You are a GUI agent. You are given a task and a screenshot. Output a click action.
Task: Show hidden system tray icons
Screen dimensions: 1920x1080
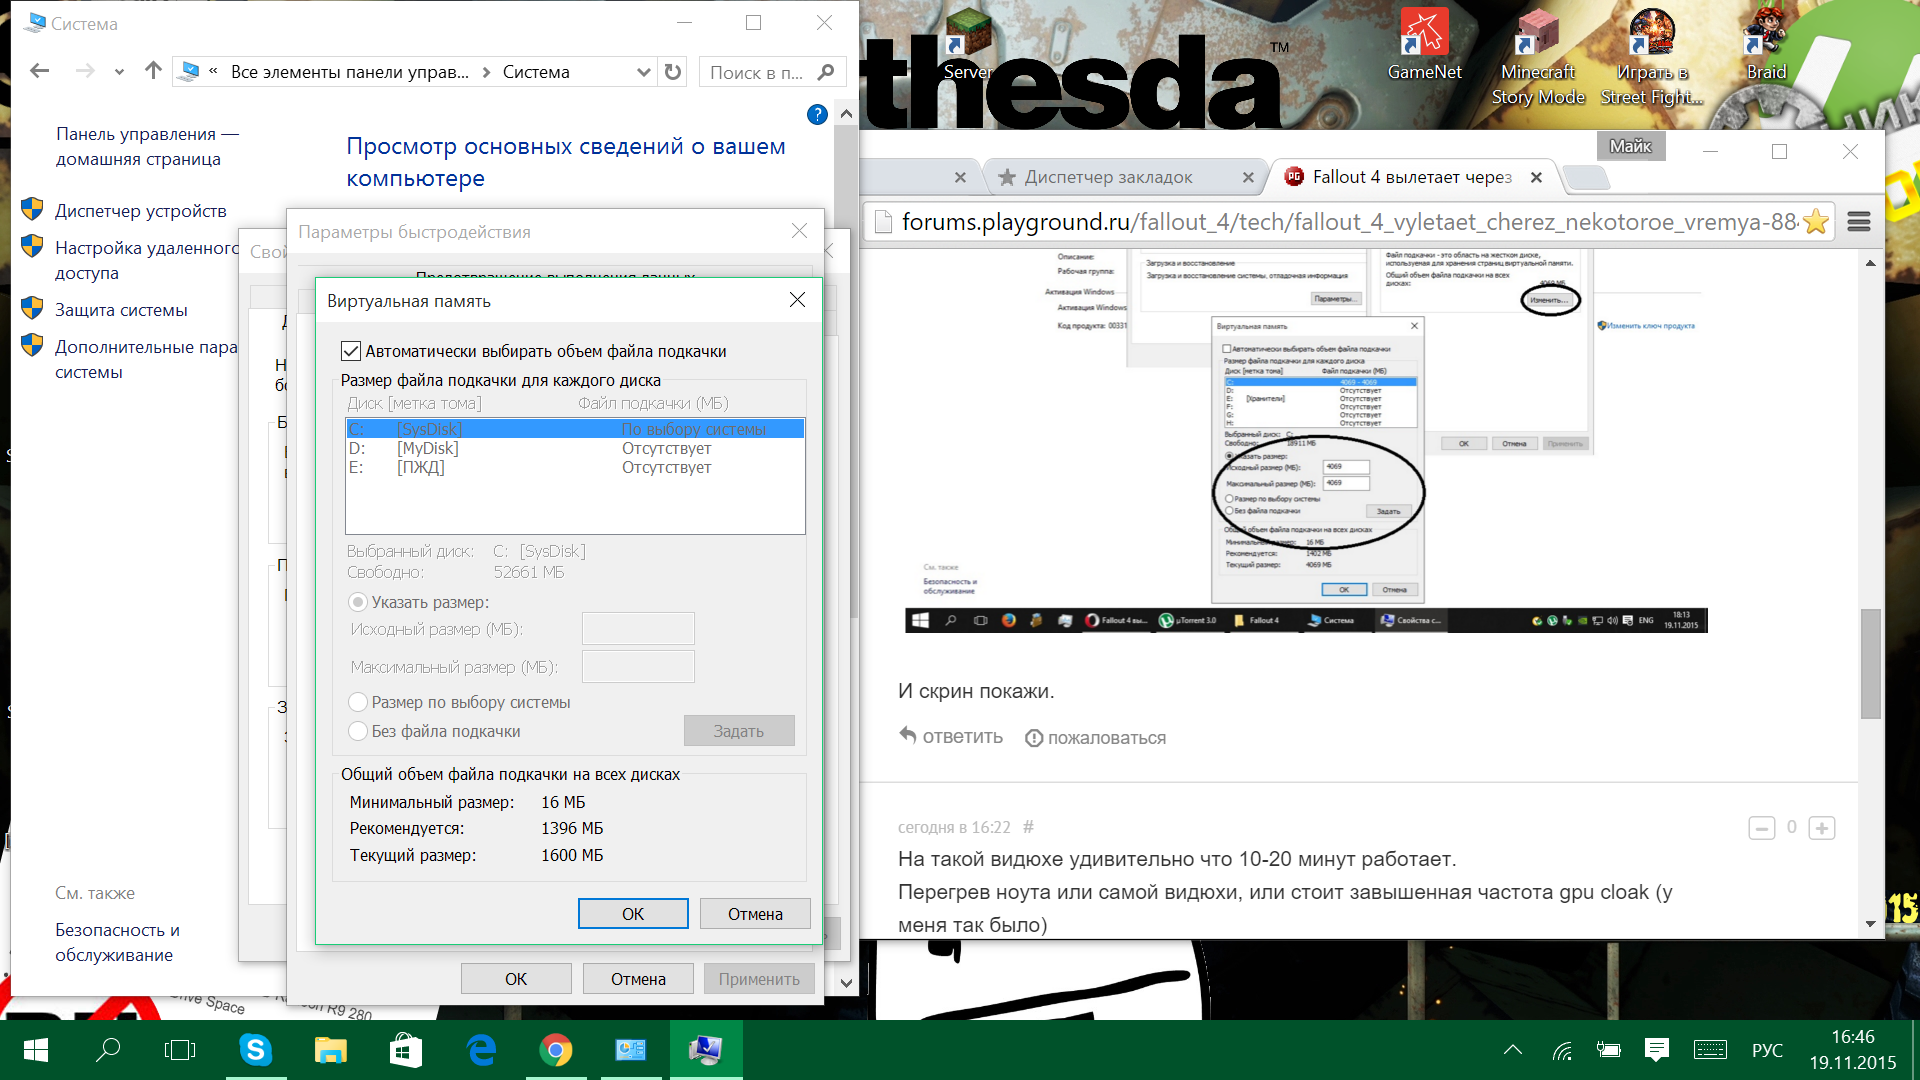[1512, 1050]
